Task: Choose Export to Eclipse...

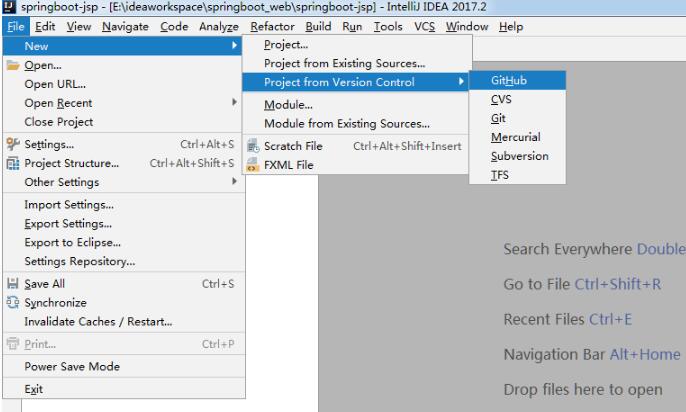Action: tap(122, 242)
